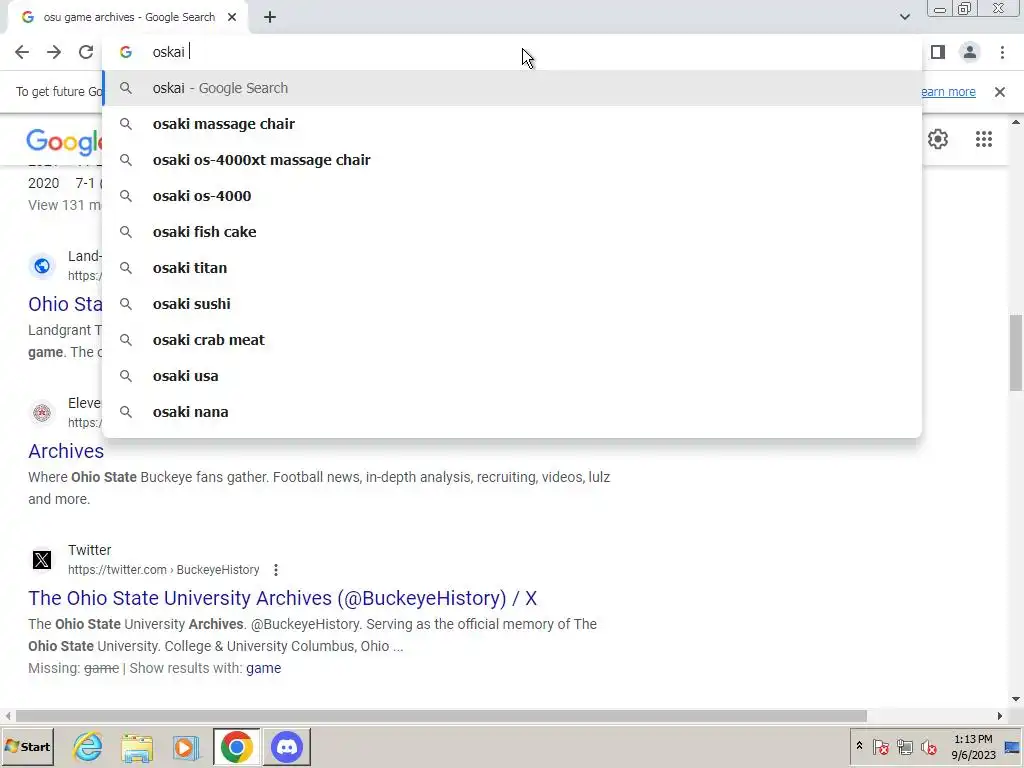
Task: Open Google search settings gear
Action: tap(938, 139)
